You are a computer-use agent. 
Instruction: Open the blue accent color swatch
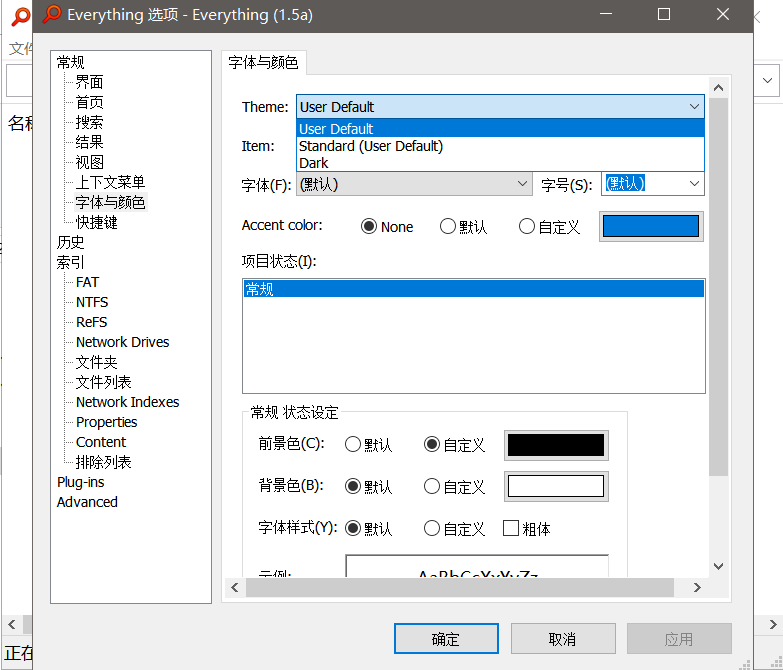(651, 226)
